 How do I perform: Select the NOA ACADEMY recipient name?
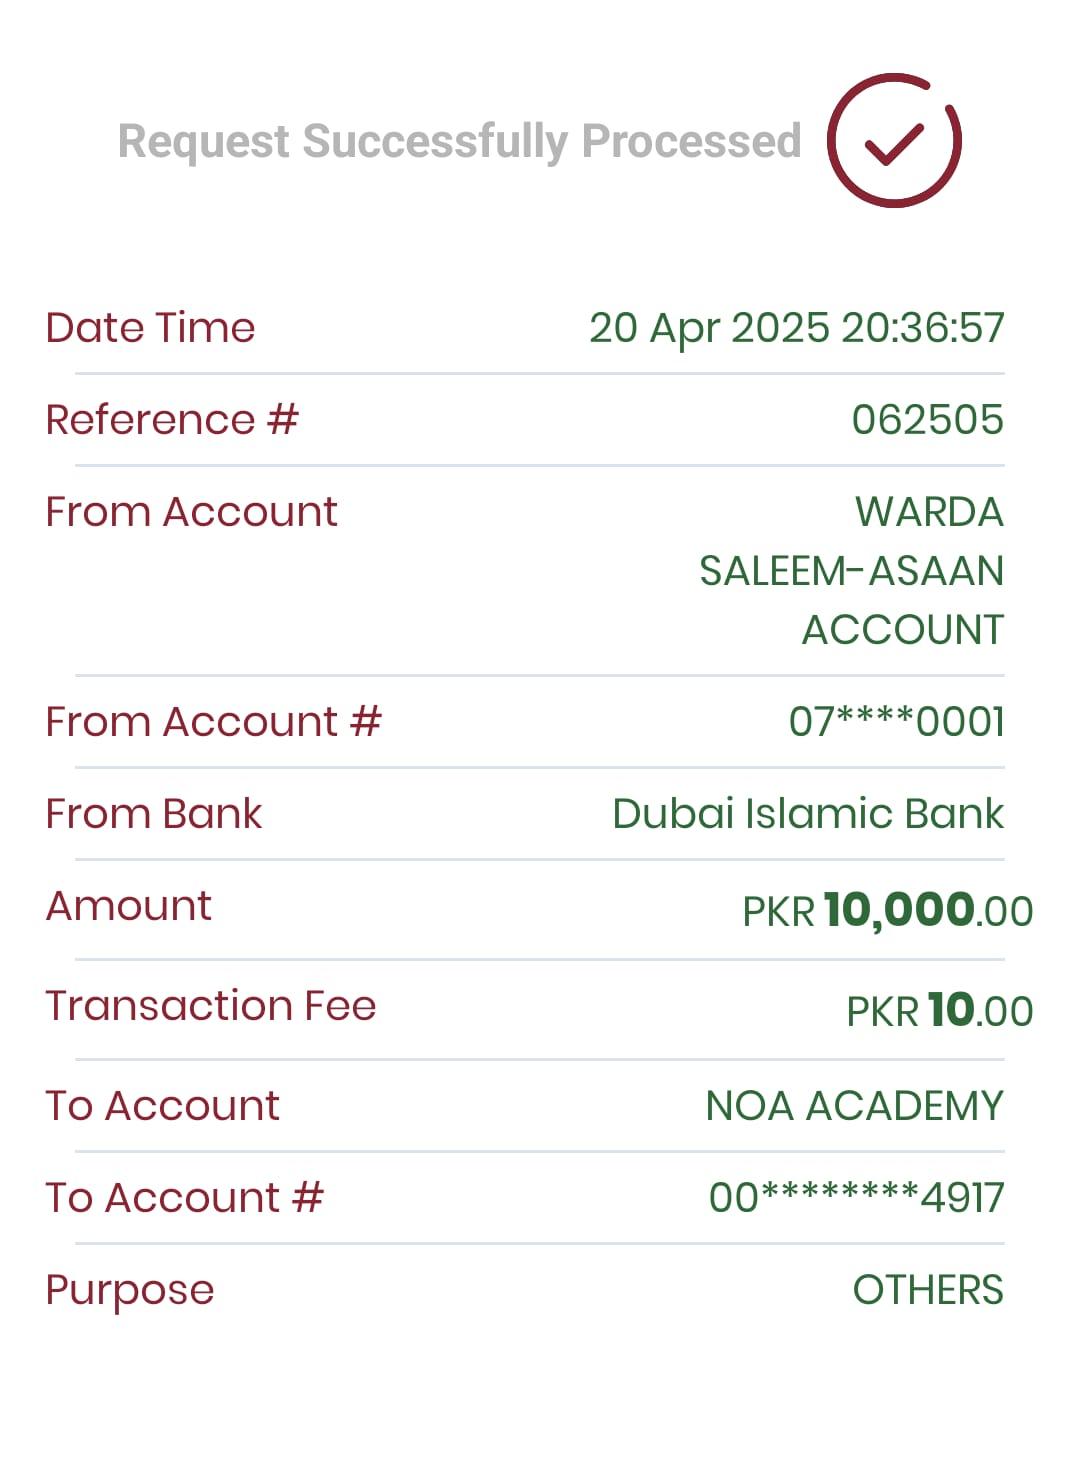pyautogui.click(x=854, y=1106)
